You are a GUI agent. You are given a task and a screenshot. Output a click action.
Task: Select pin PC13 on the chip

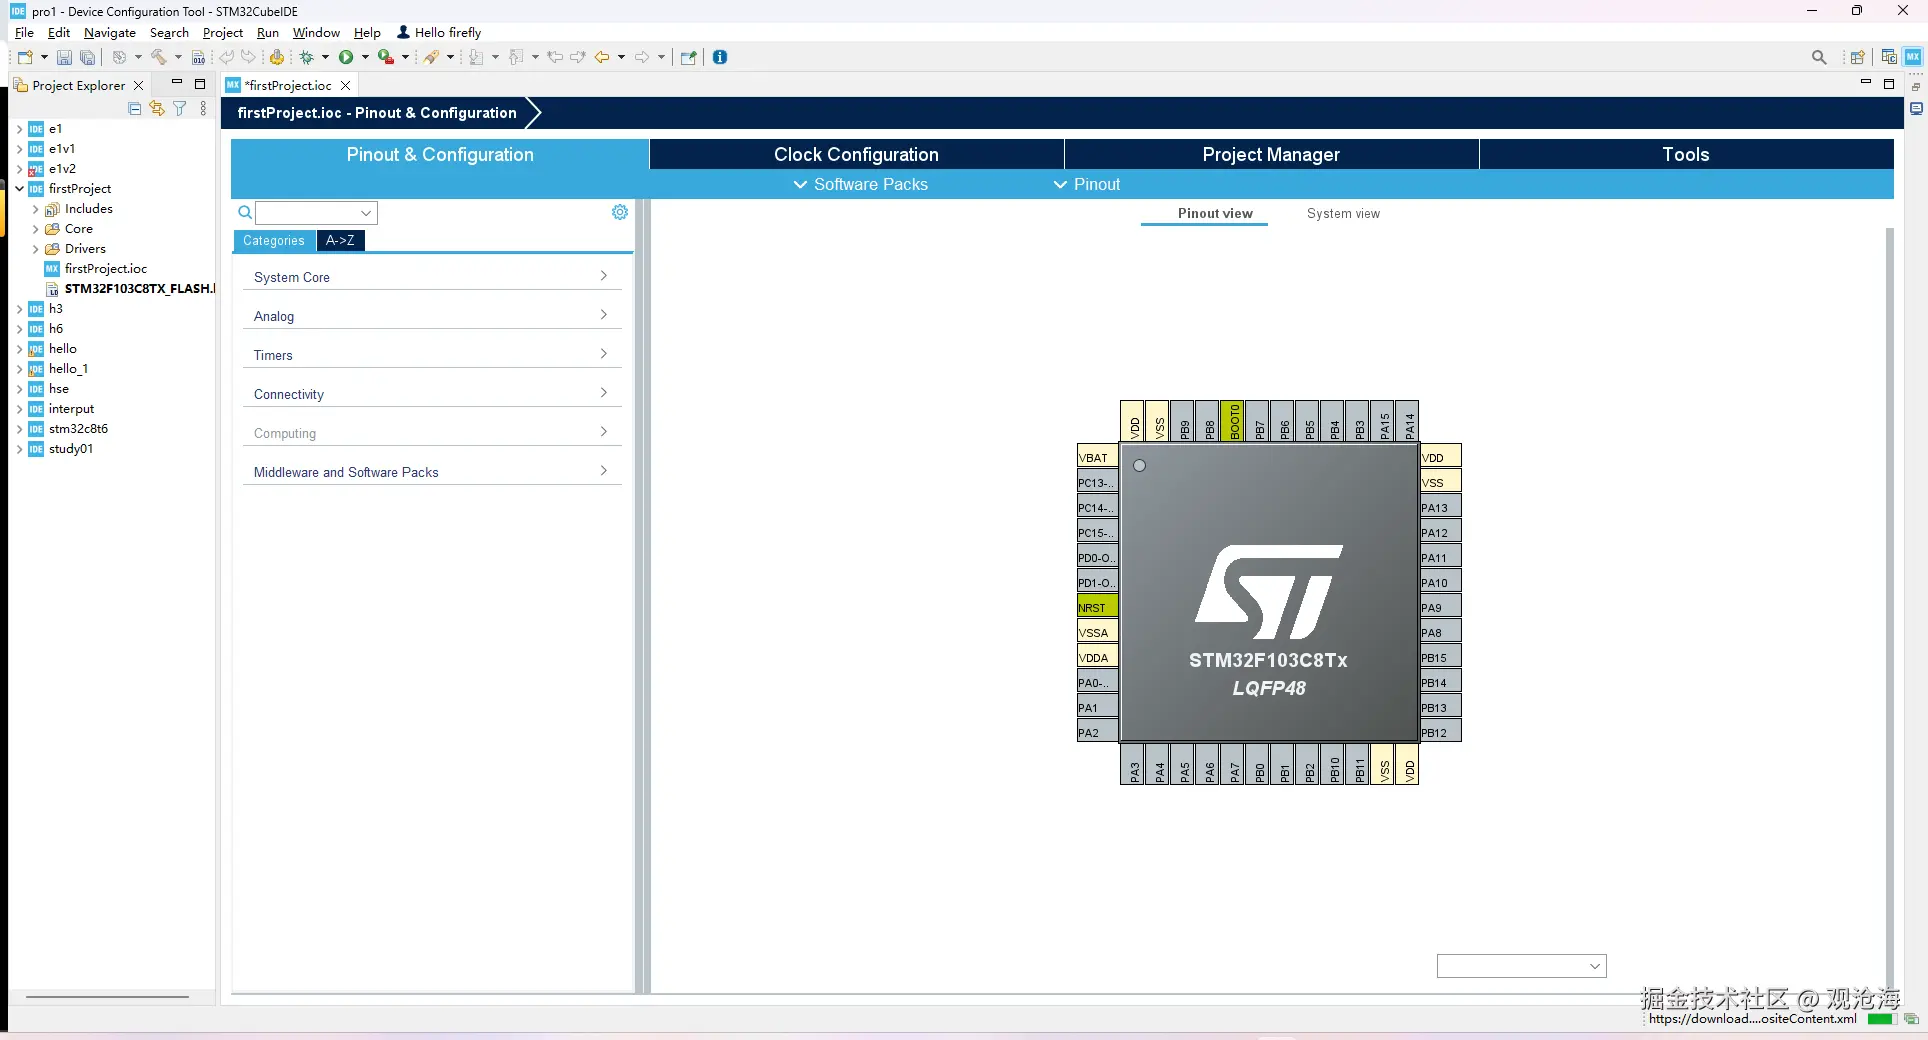pyautogui.click(x=1098, y=482)
